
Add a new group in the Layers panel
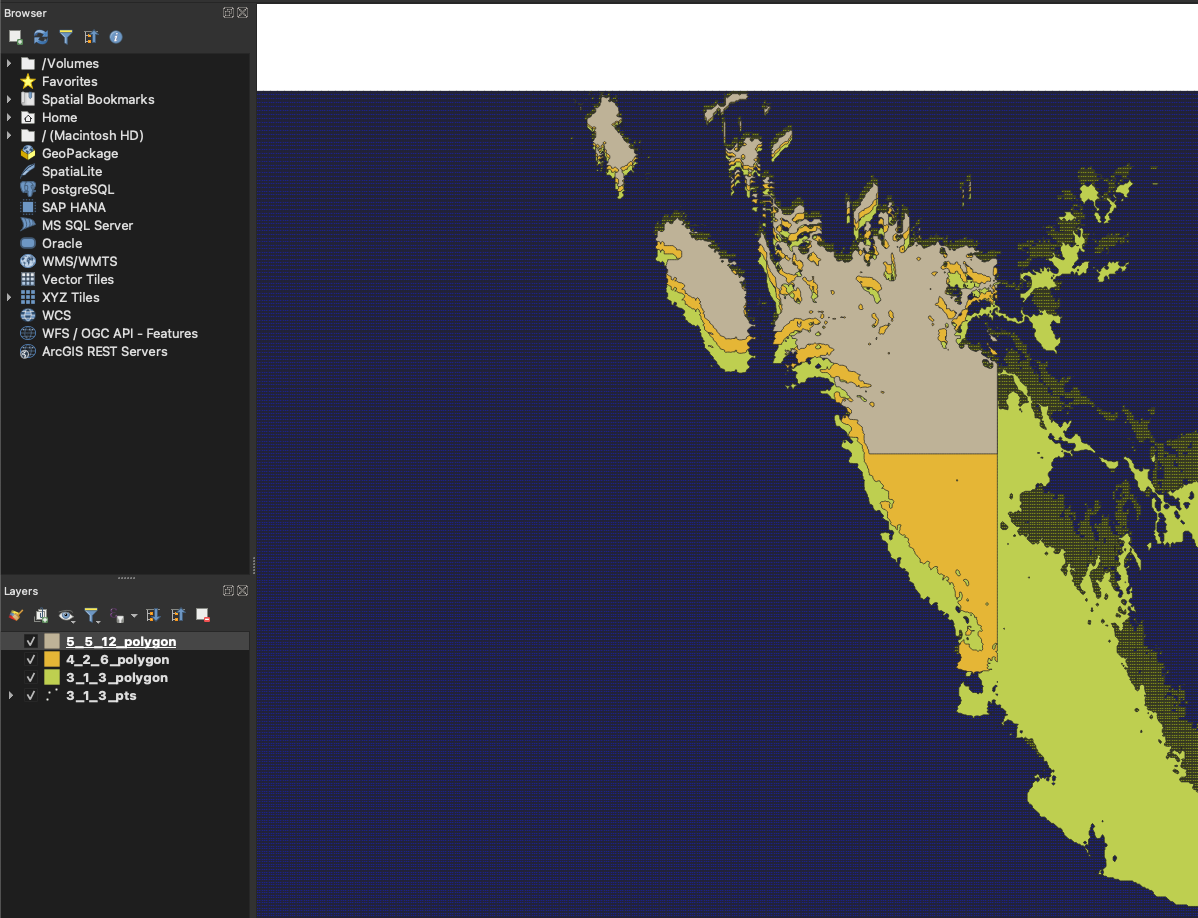click(40, 615)
